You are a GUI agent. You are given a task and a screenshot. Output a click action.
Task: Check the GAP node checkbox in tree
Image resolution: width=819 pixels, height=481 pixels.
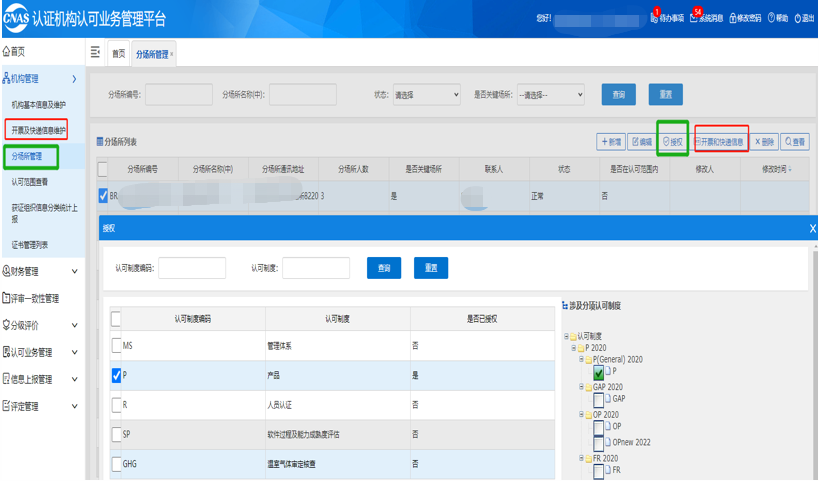(x=599, y=400)
